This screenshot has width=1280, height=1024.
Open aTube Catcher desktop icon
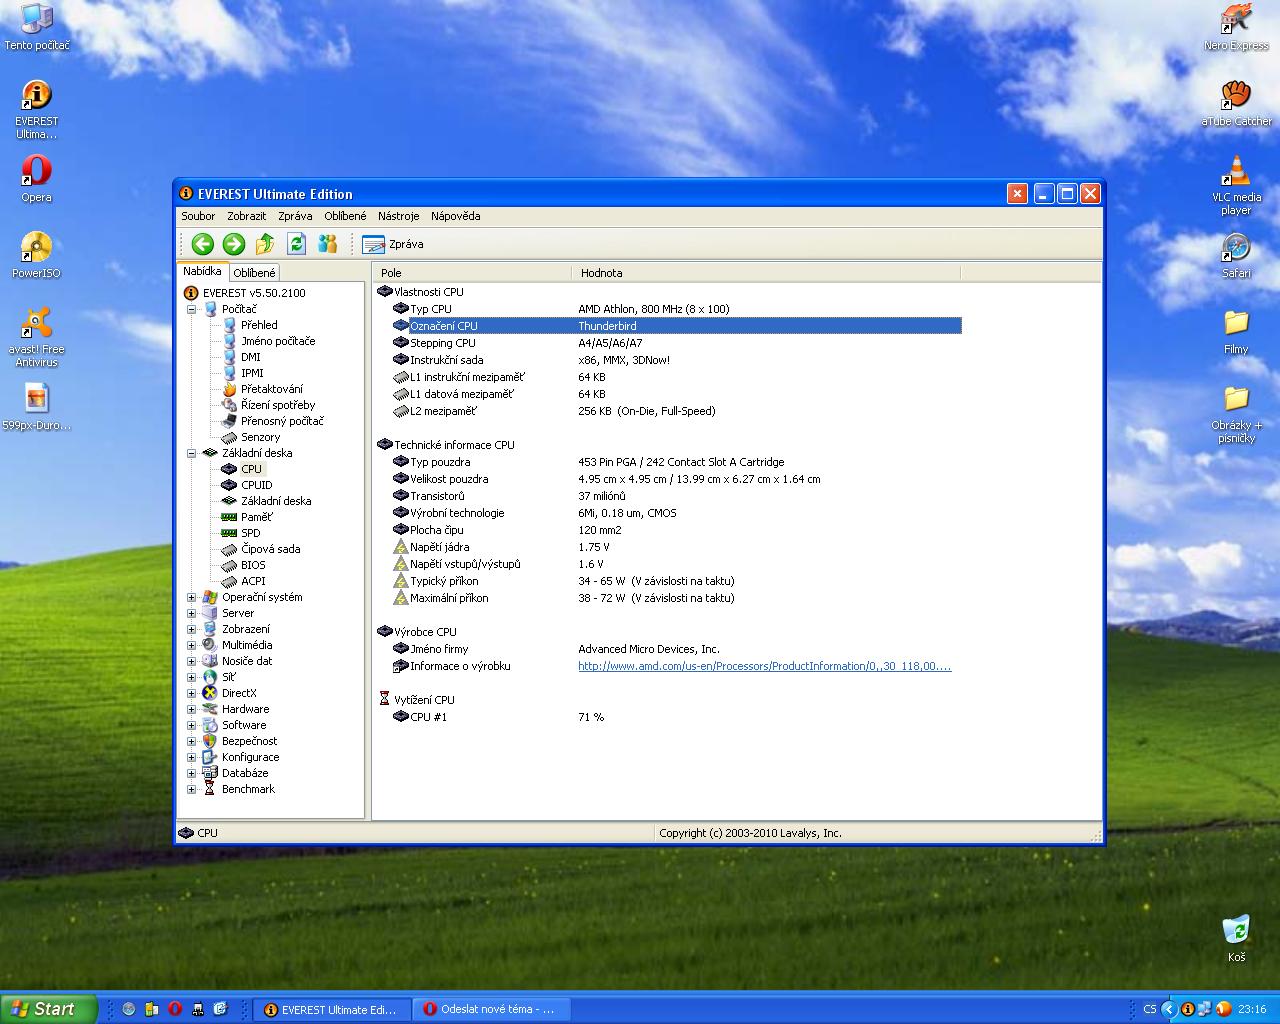click(x=1236, y=103)
